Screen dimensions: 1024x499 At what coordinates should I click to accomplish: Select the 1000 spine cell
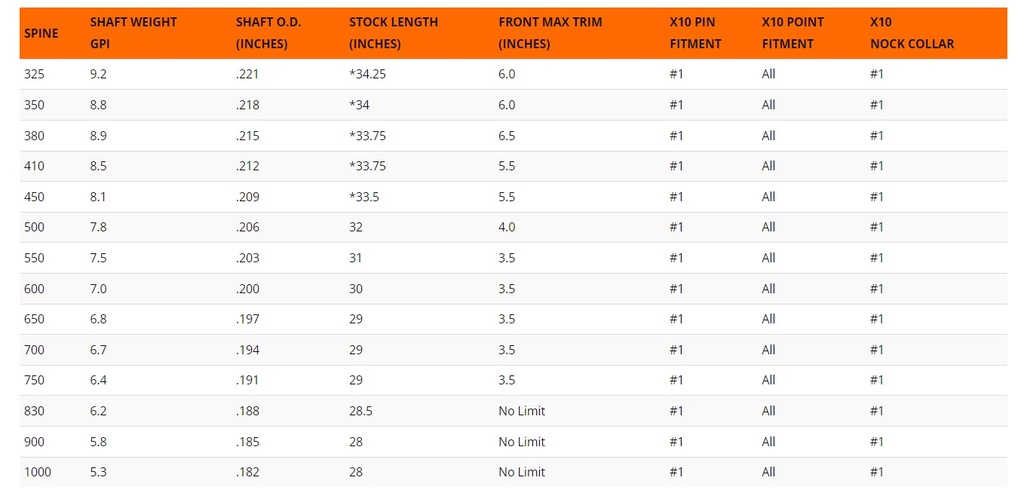[36, 472]
